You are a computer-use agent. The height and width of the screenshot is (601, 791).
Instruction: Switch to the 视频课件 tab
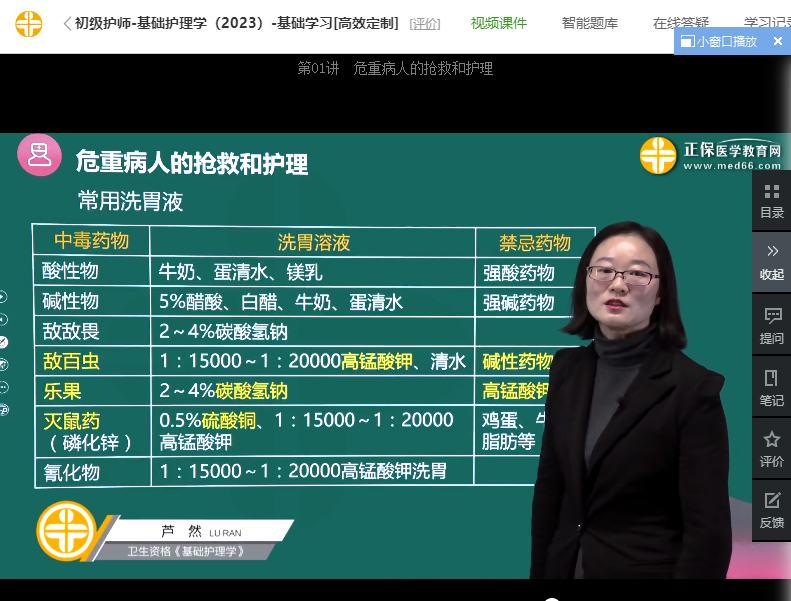499,23
